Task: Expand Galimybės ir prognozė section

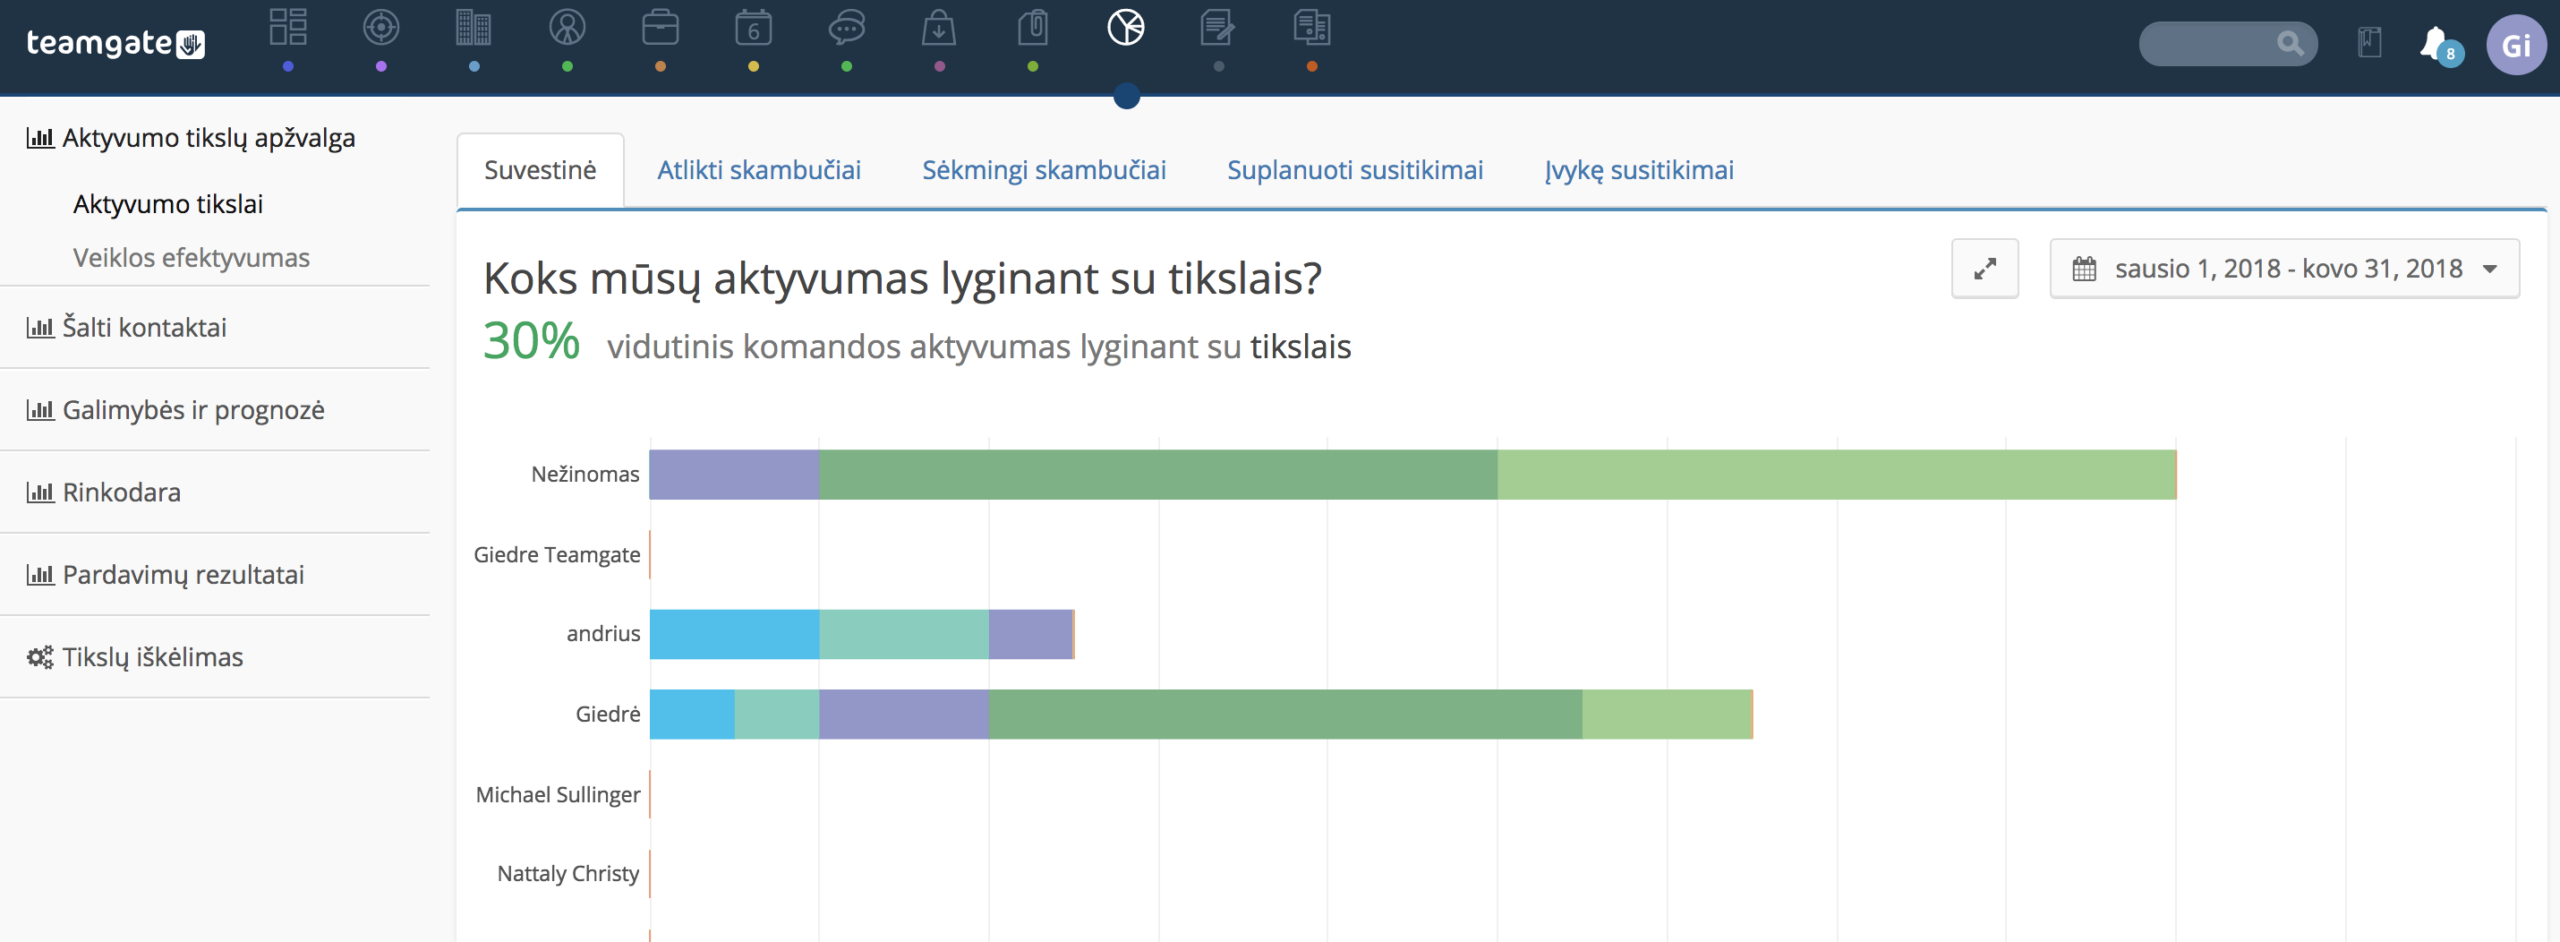Action: click(x=176, y=410)
